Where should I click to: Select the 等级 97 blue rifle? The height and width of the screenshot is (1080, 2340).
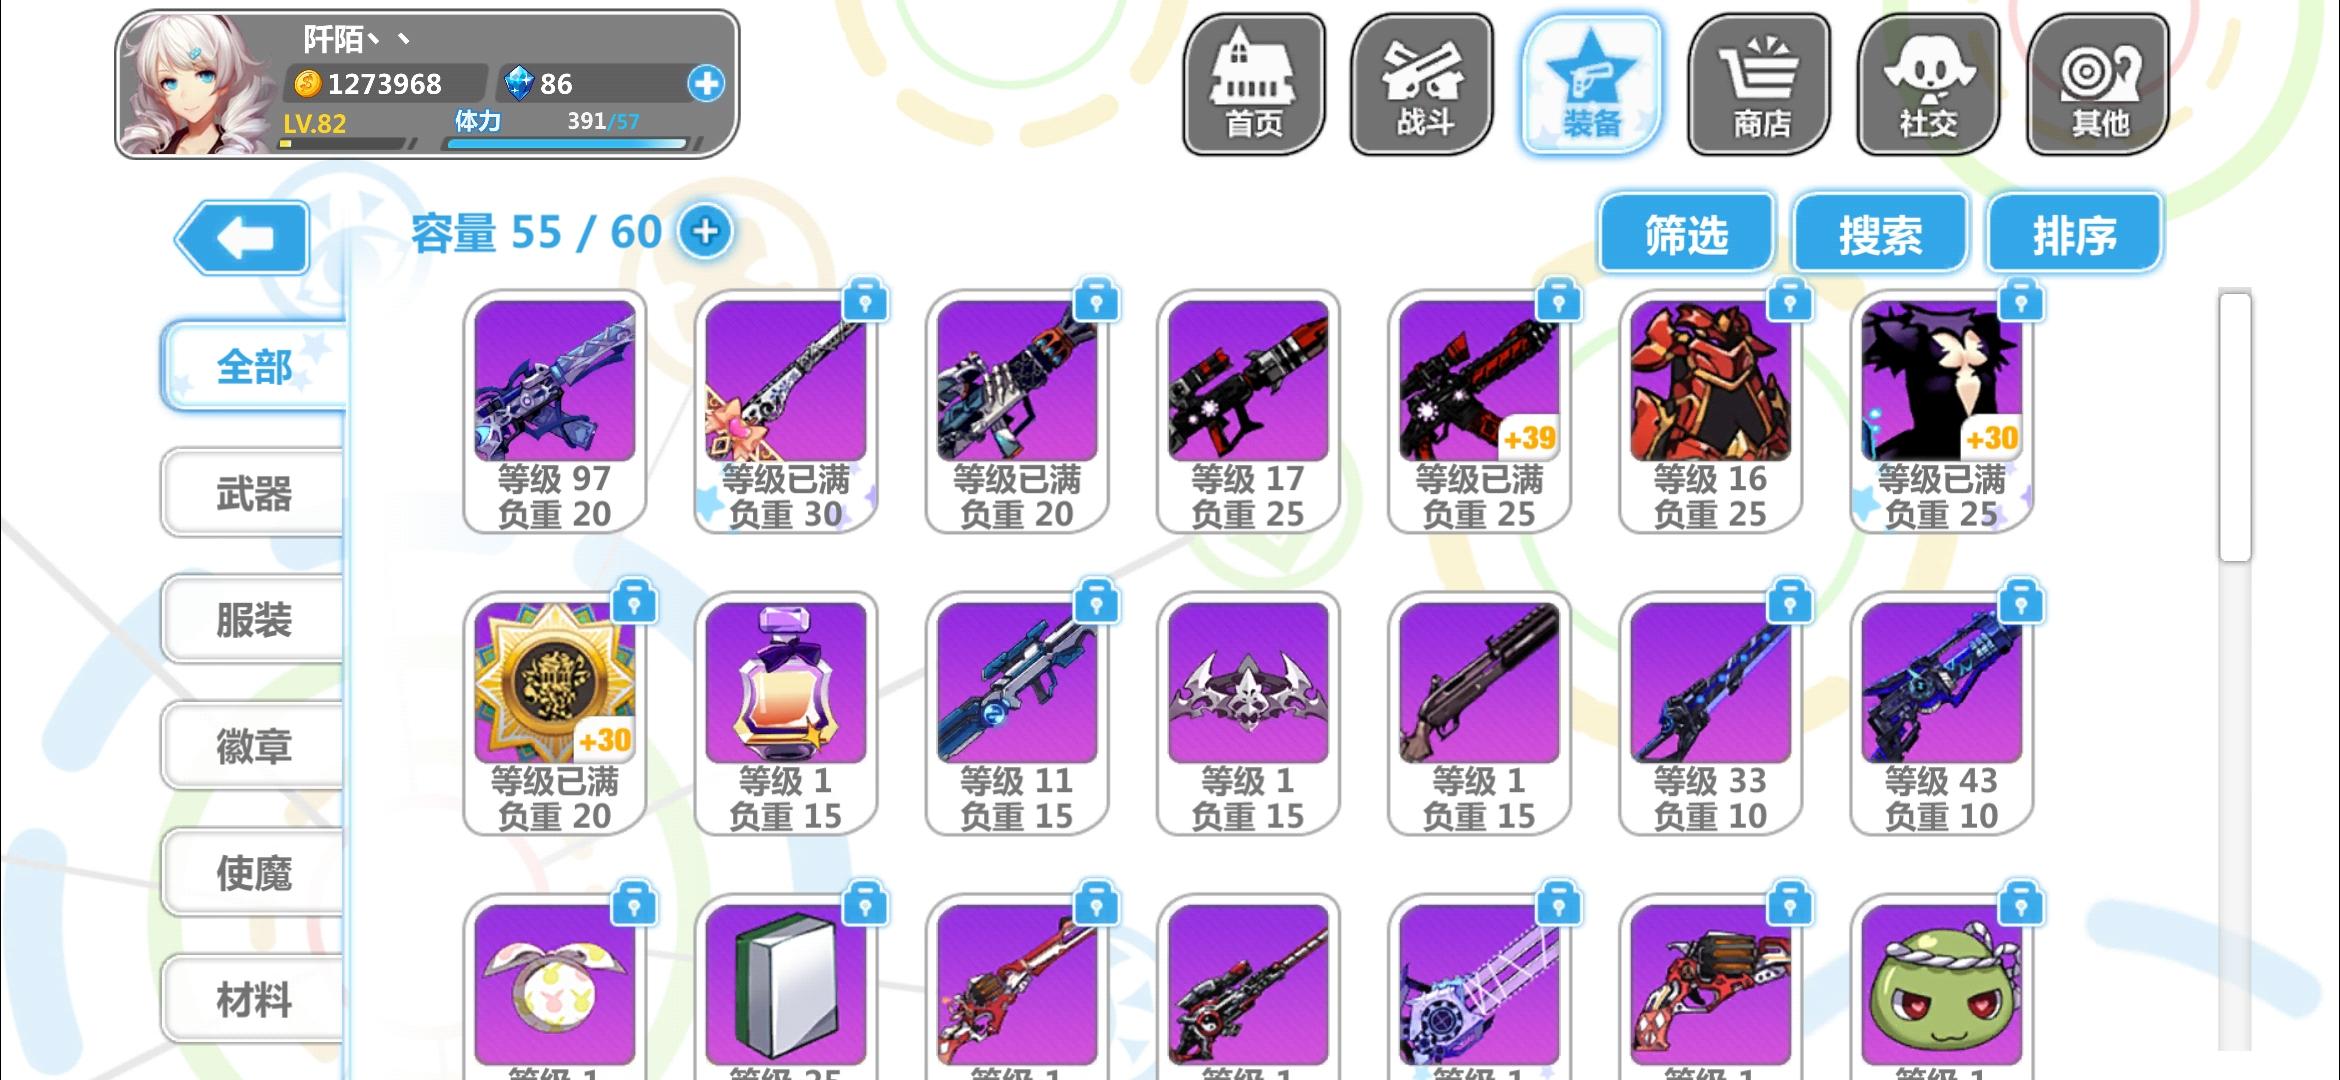555,411
